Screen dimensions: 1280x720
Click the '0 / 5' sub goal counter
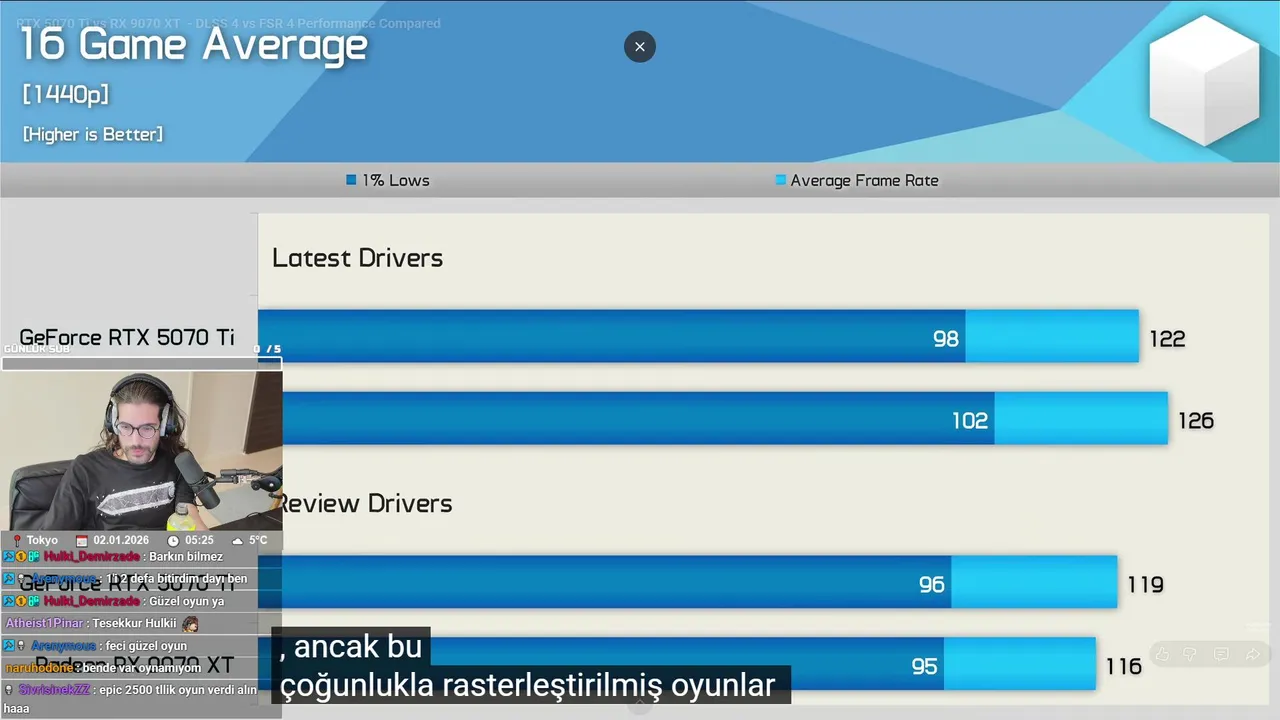click(x=267, y=349)
